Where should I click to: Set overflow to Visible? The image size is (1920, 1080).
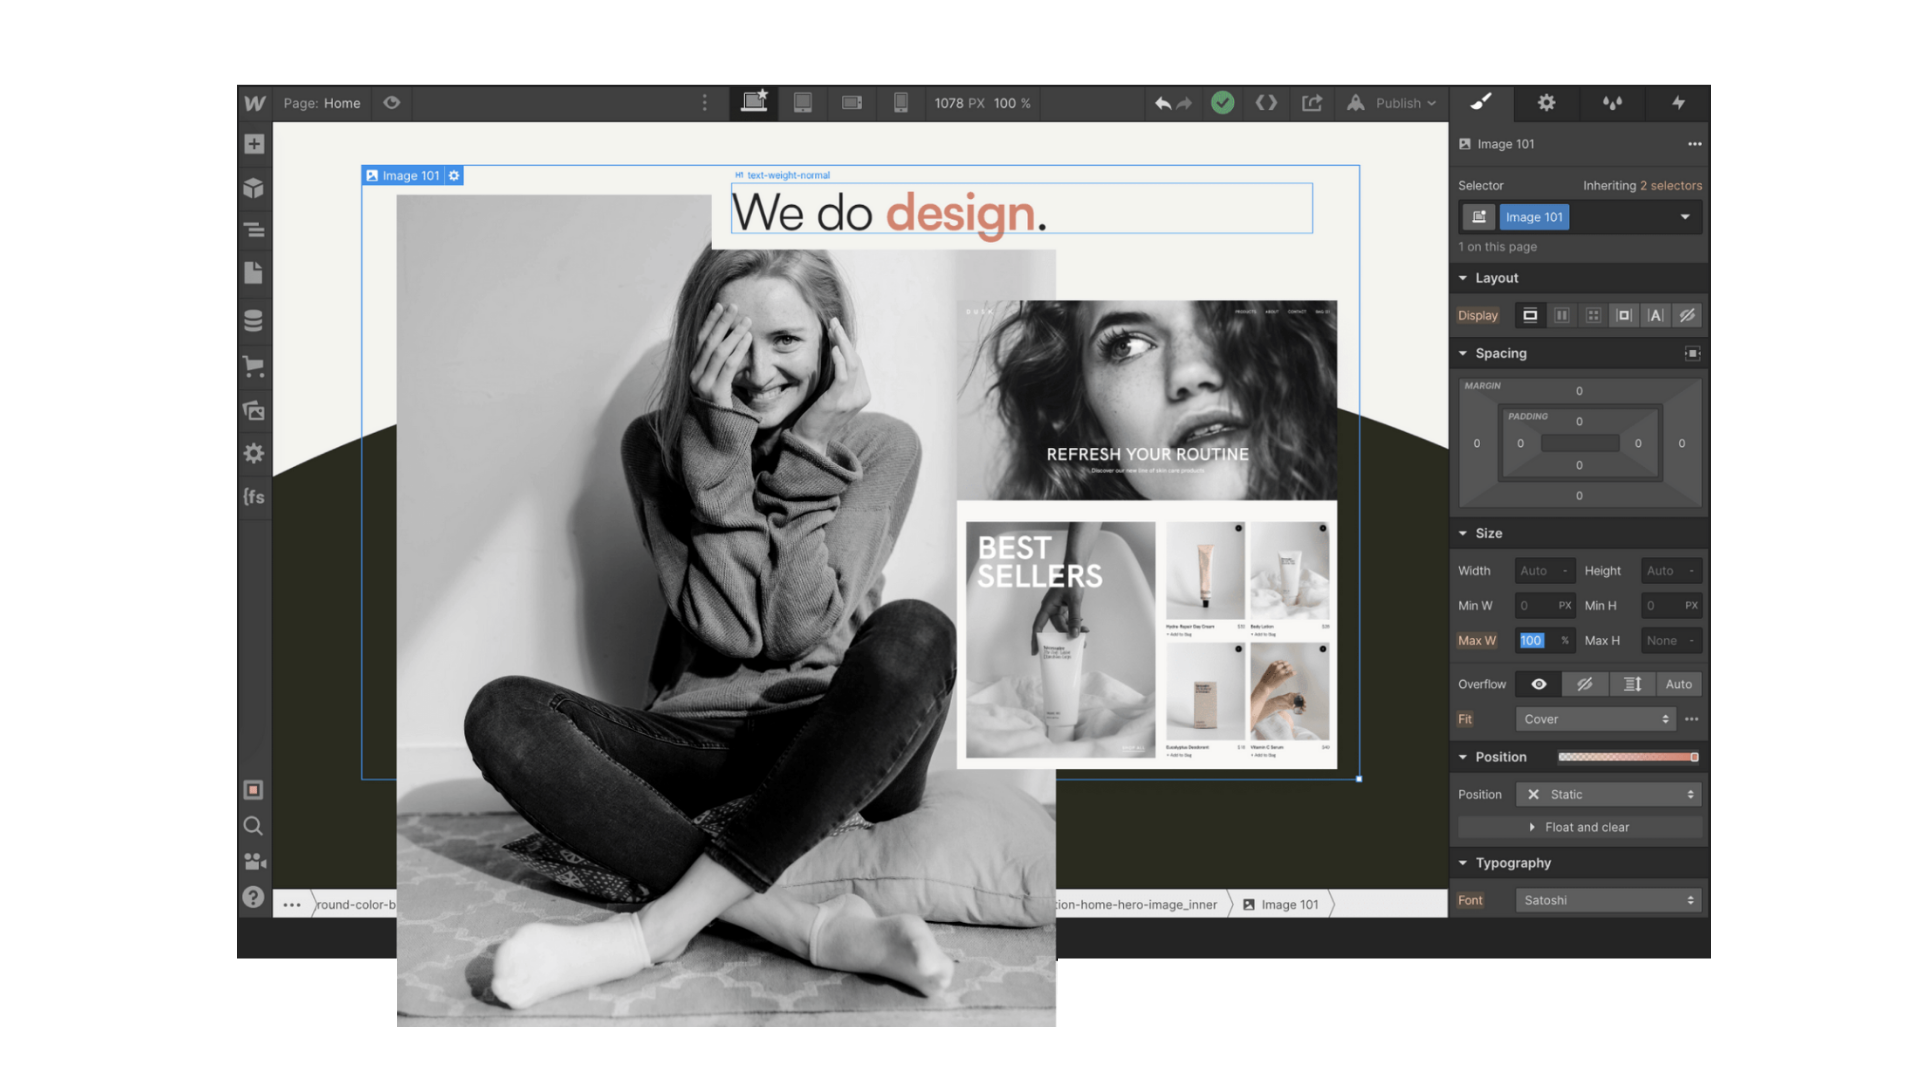[x=1539, y=684]
